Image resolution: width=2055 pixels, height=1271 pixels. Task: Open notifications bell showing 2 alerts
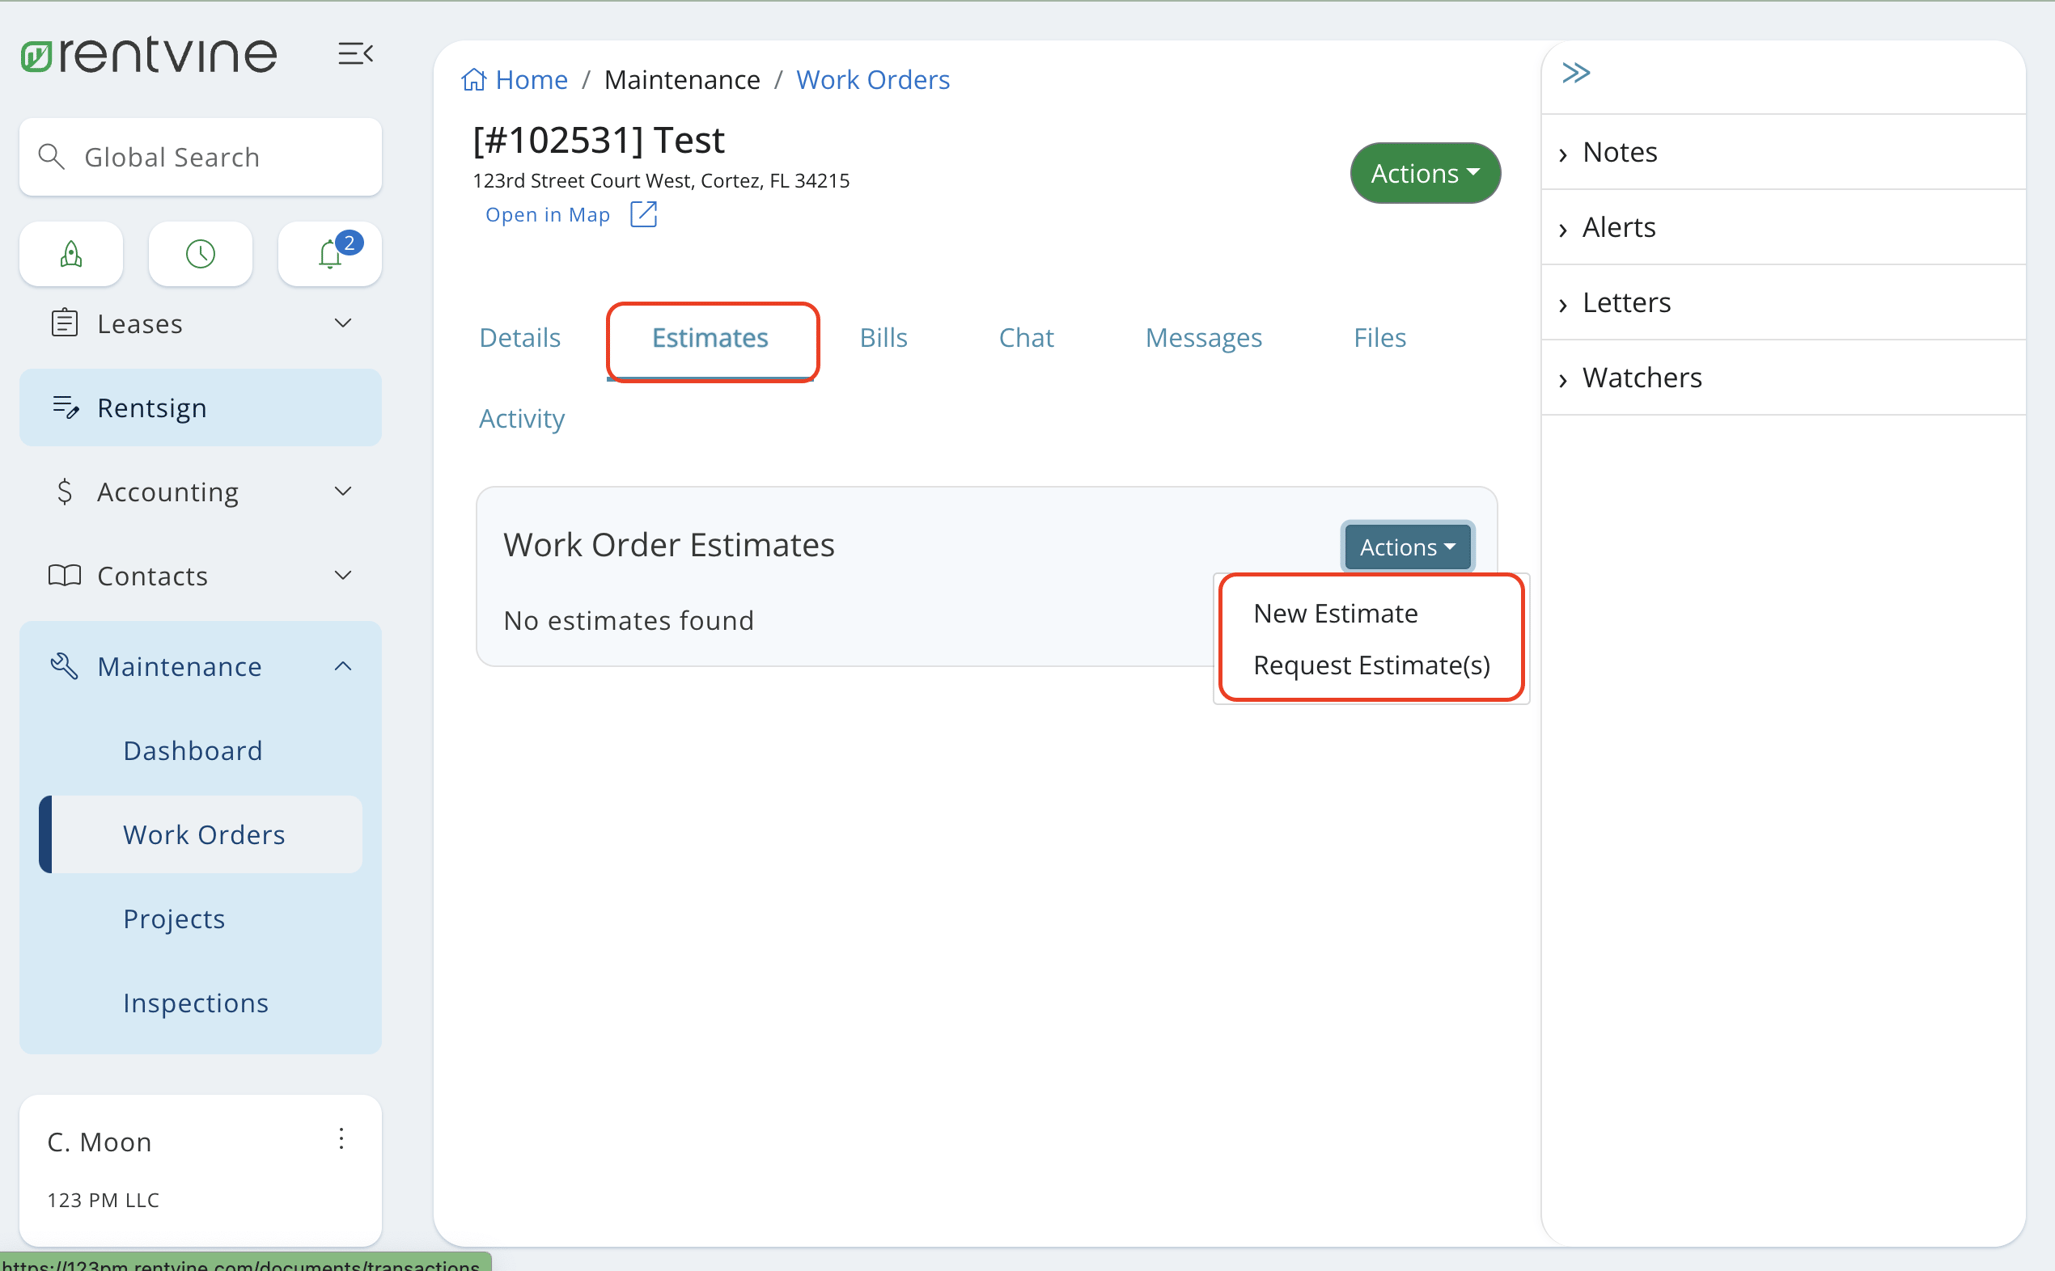[329, 254]
